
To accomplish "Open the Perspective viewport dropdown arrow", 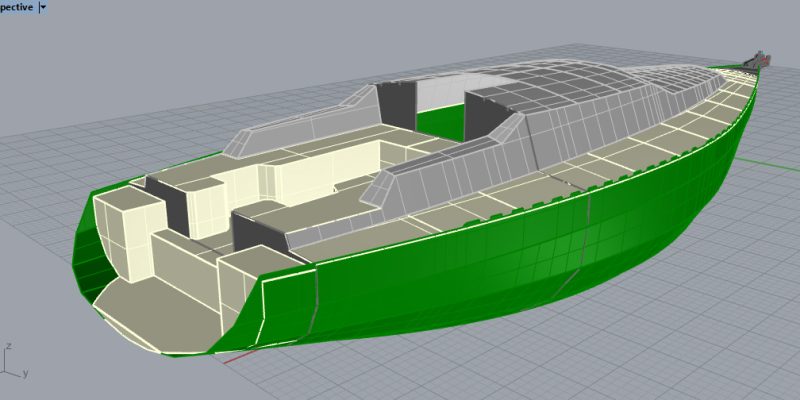I will pyautogui.click(x=43, y=7).
